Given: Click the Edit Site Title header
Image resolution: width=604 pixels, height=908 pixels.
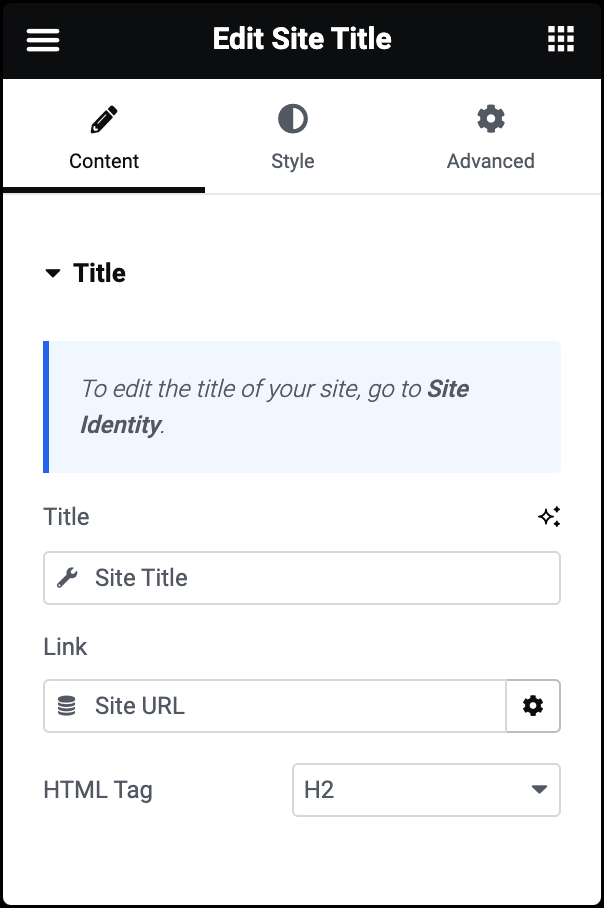Looking at the screenshot, I should click(302, 39).
